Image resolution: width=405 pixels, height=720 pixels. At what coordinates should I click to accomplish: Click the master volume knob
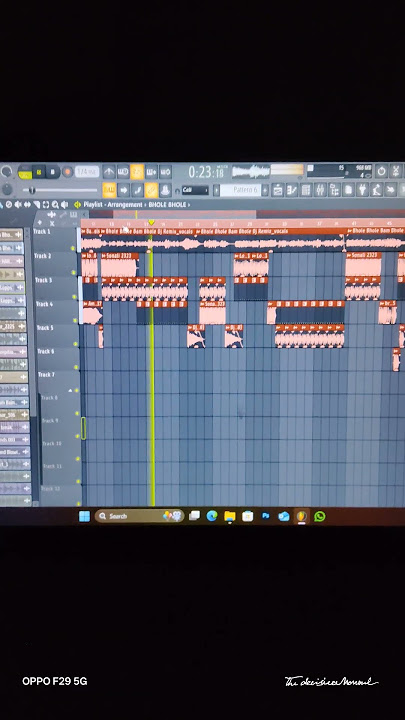pos(6,171)
